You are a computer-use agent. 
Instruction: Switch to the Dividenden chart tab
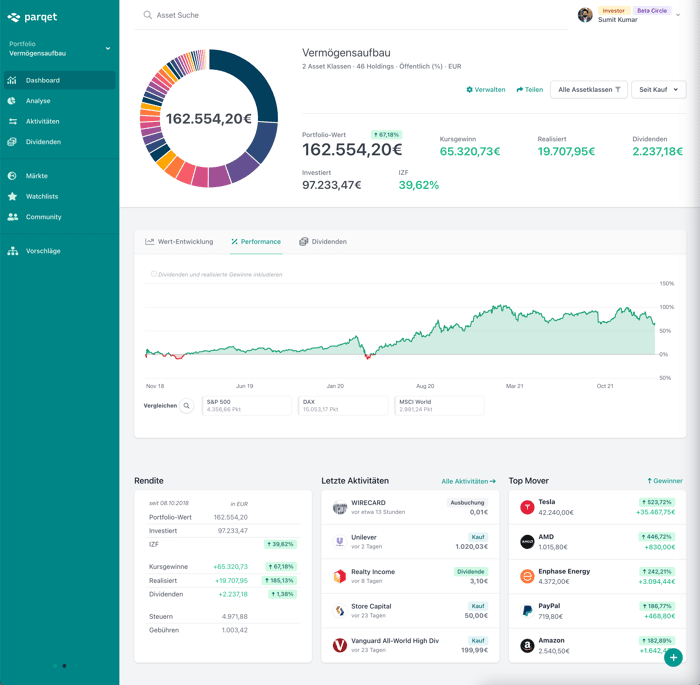[323, 242]
